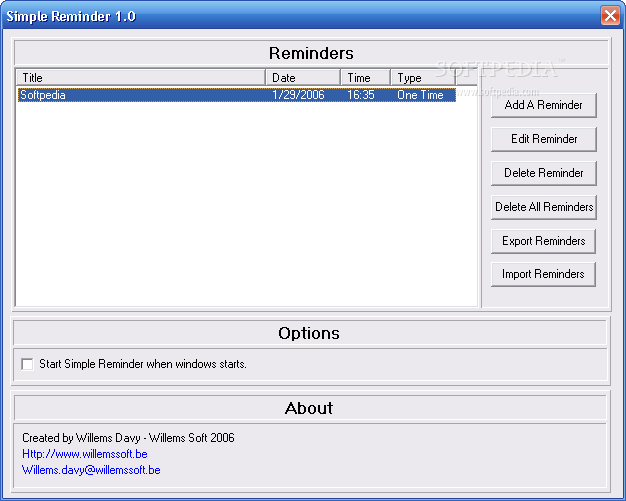The image size is (626, 501).
Task: Close the Simple Reminder 1.0 window
Action: point(610,16)
